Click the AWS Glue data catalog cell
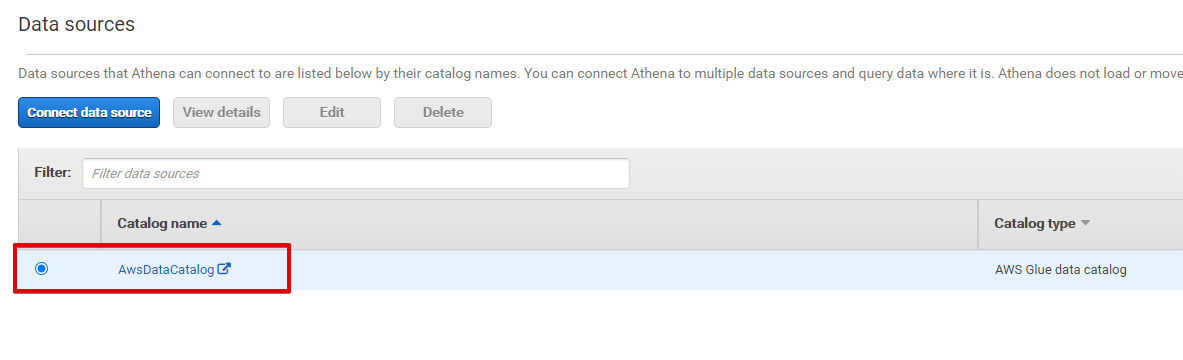Screen dimensions: 1183x360 [1060, 269]
